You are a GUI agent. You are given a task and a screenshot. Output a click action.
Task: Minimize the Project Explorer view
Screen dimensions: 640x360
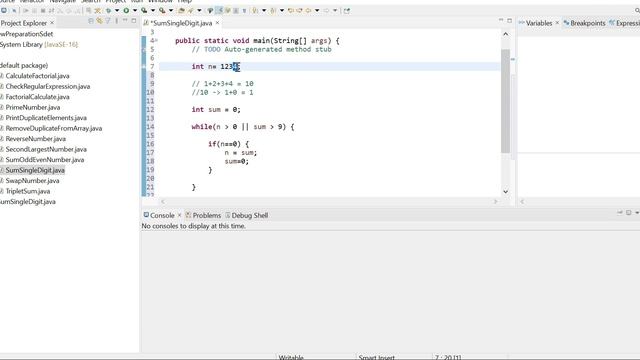(125, 20)
